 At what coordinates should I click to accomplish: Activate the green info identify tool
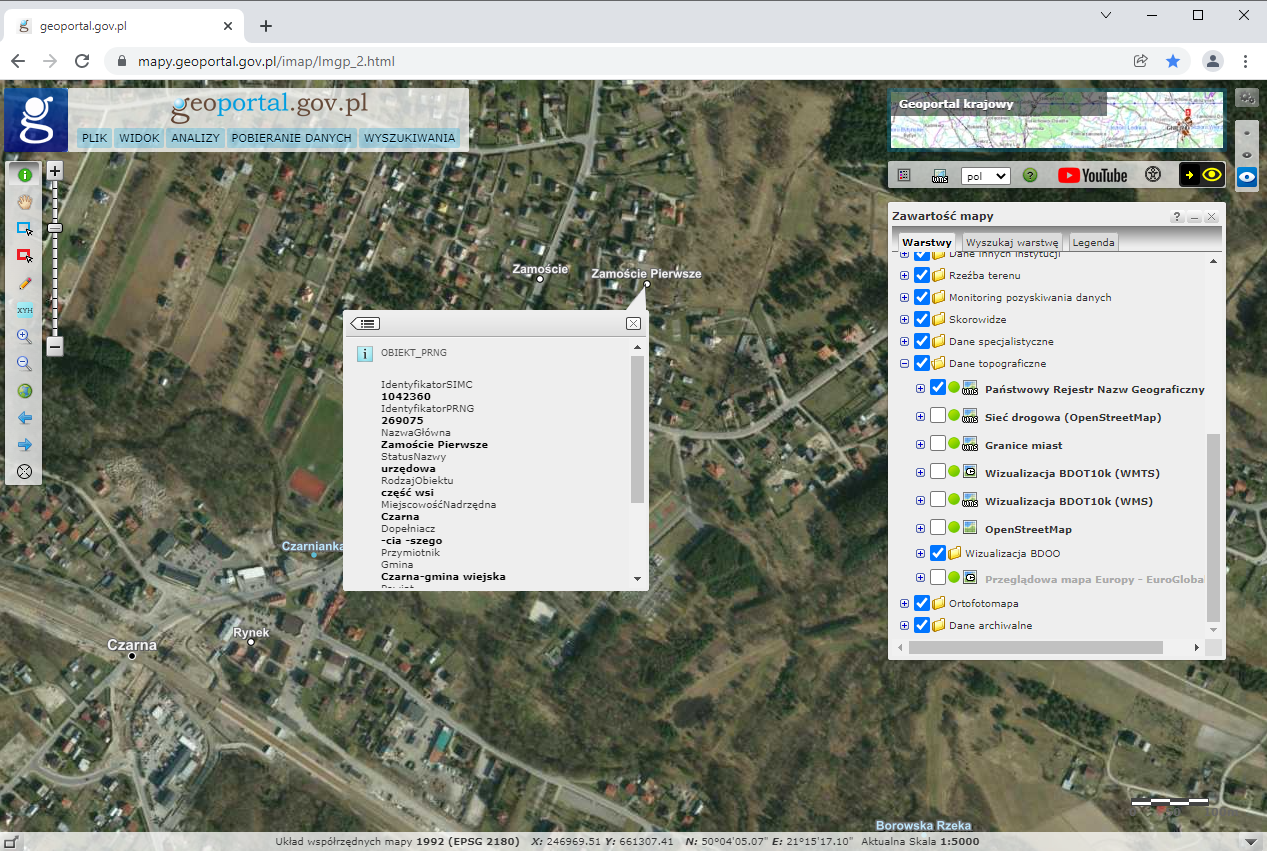click(25, 174)
